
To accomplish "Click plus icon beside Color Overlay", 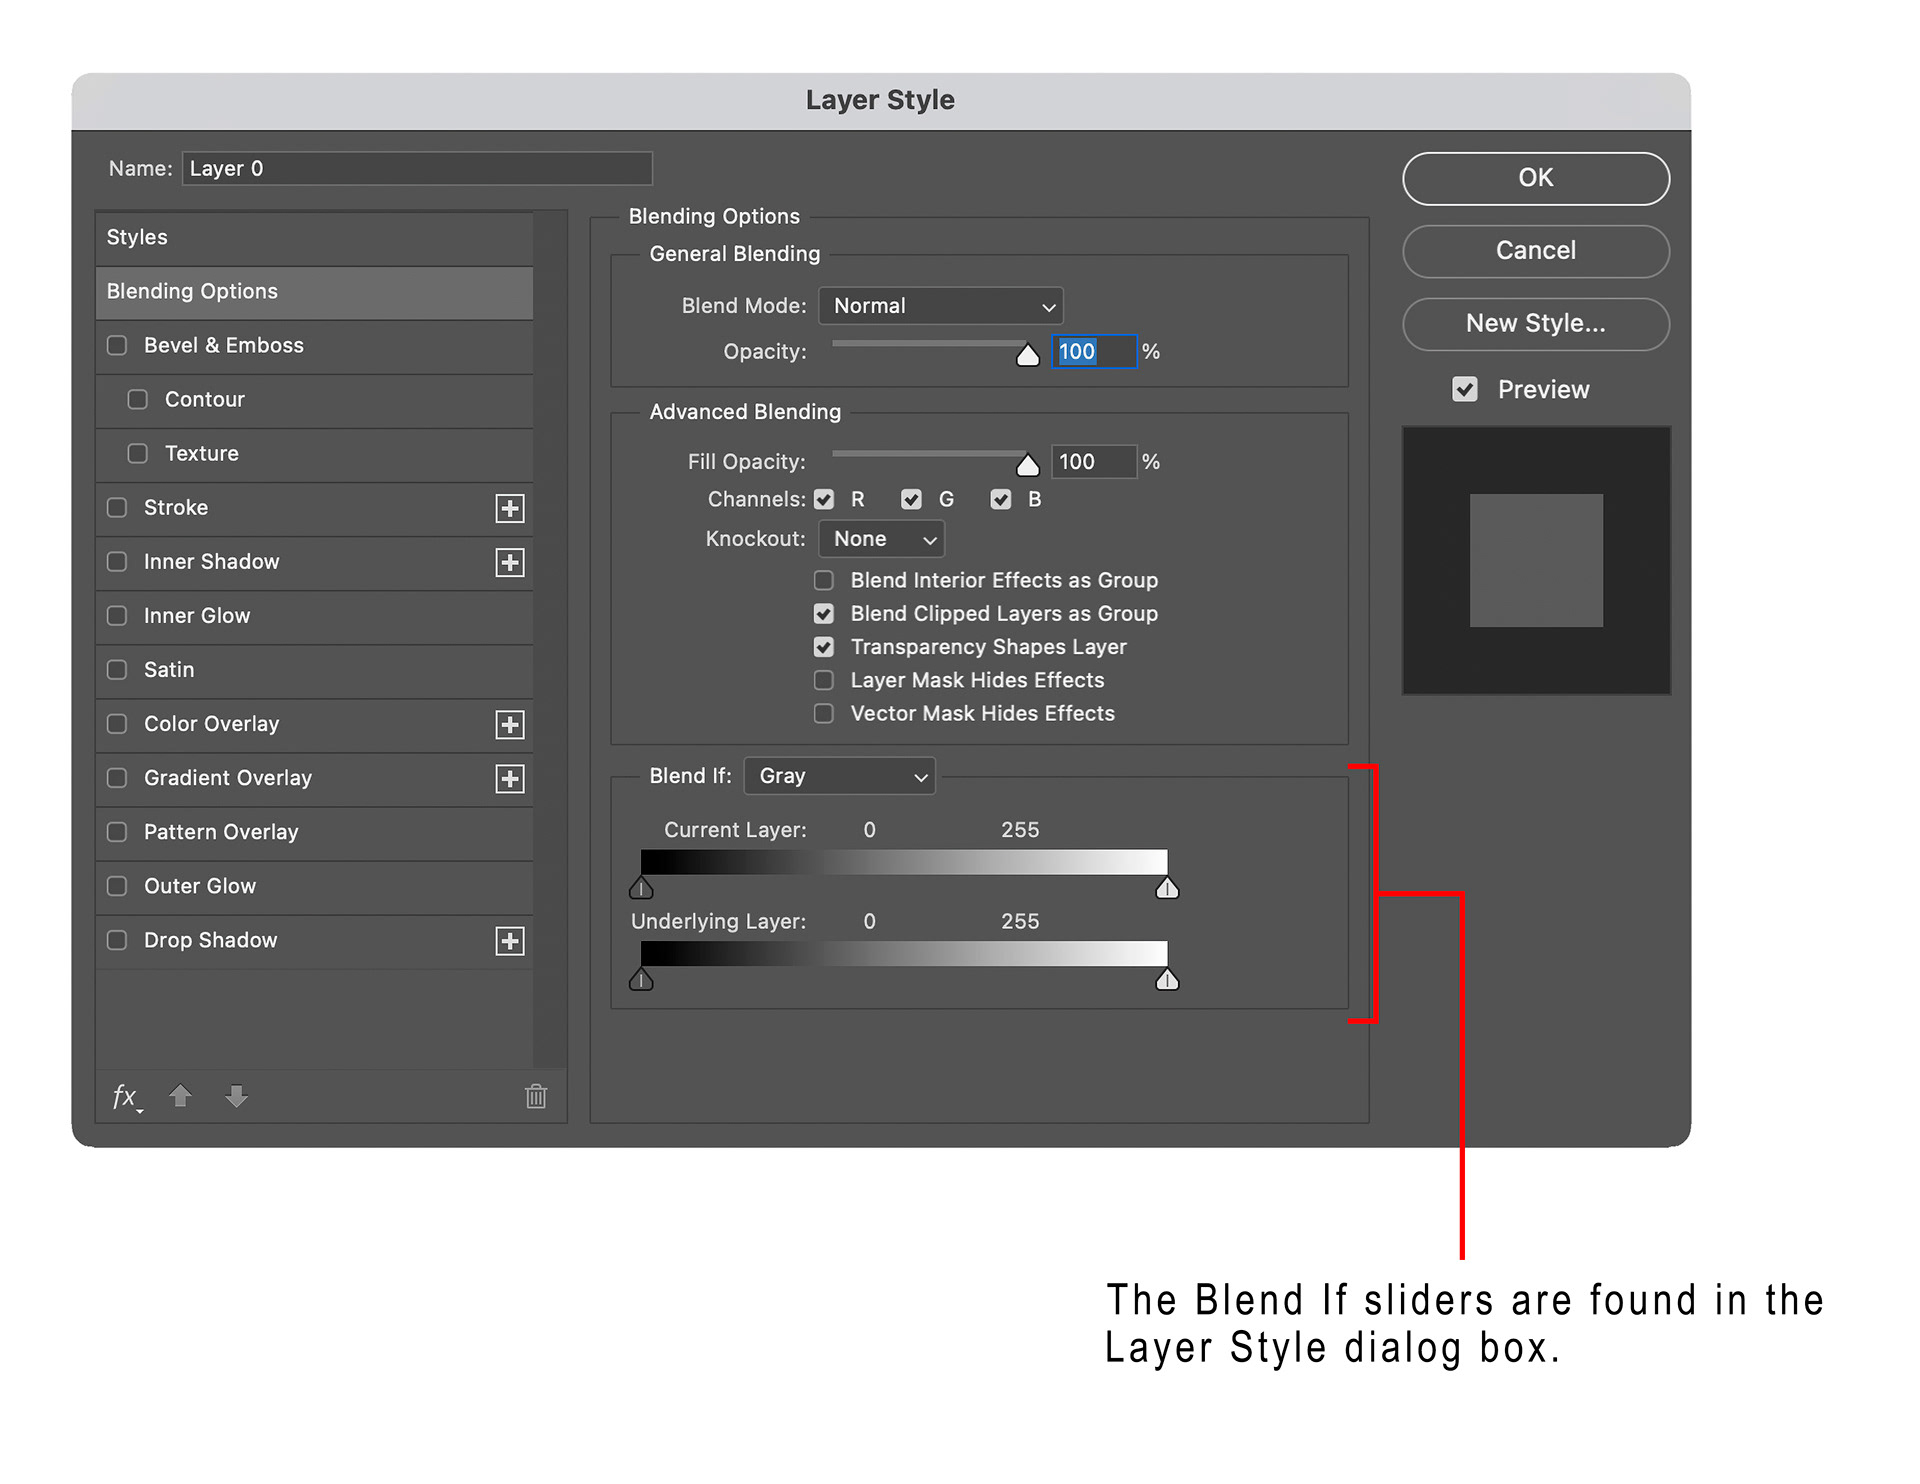I will coord(510,724).
